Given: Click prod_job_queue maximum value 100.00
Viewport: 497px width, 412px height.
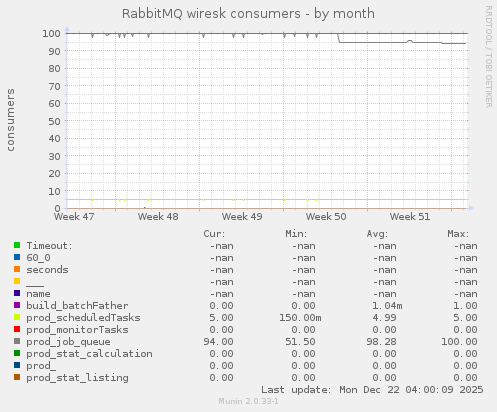Looking at the screenshot, I should [x=459, y=342].
